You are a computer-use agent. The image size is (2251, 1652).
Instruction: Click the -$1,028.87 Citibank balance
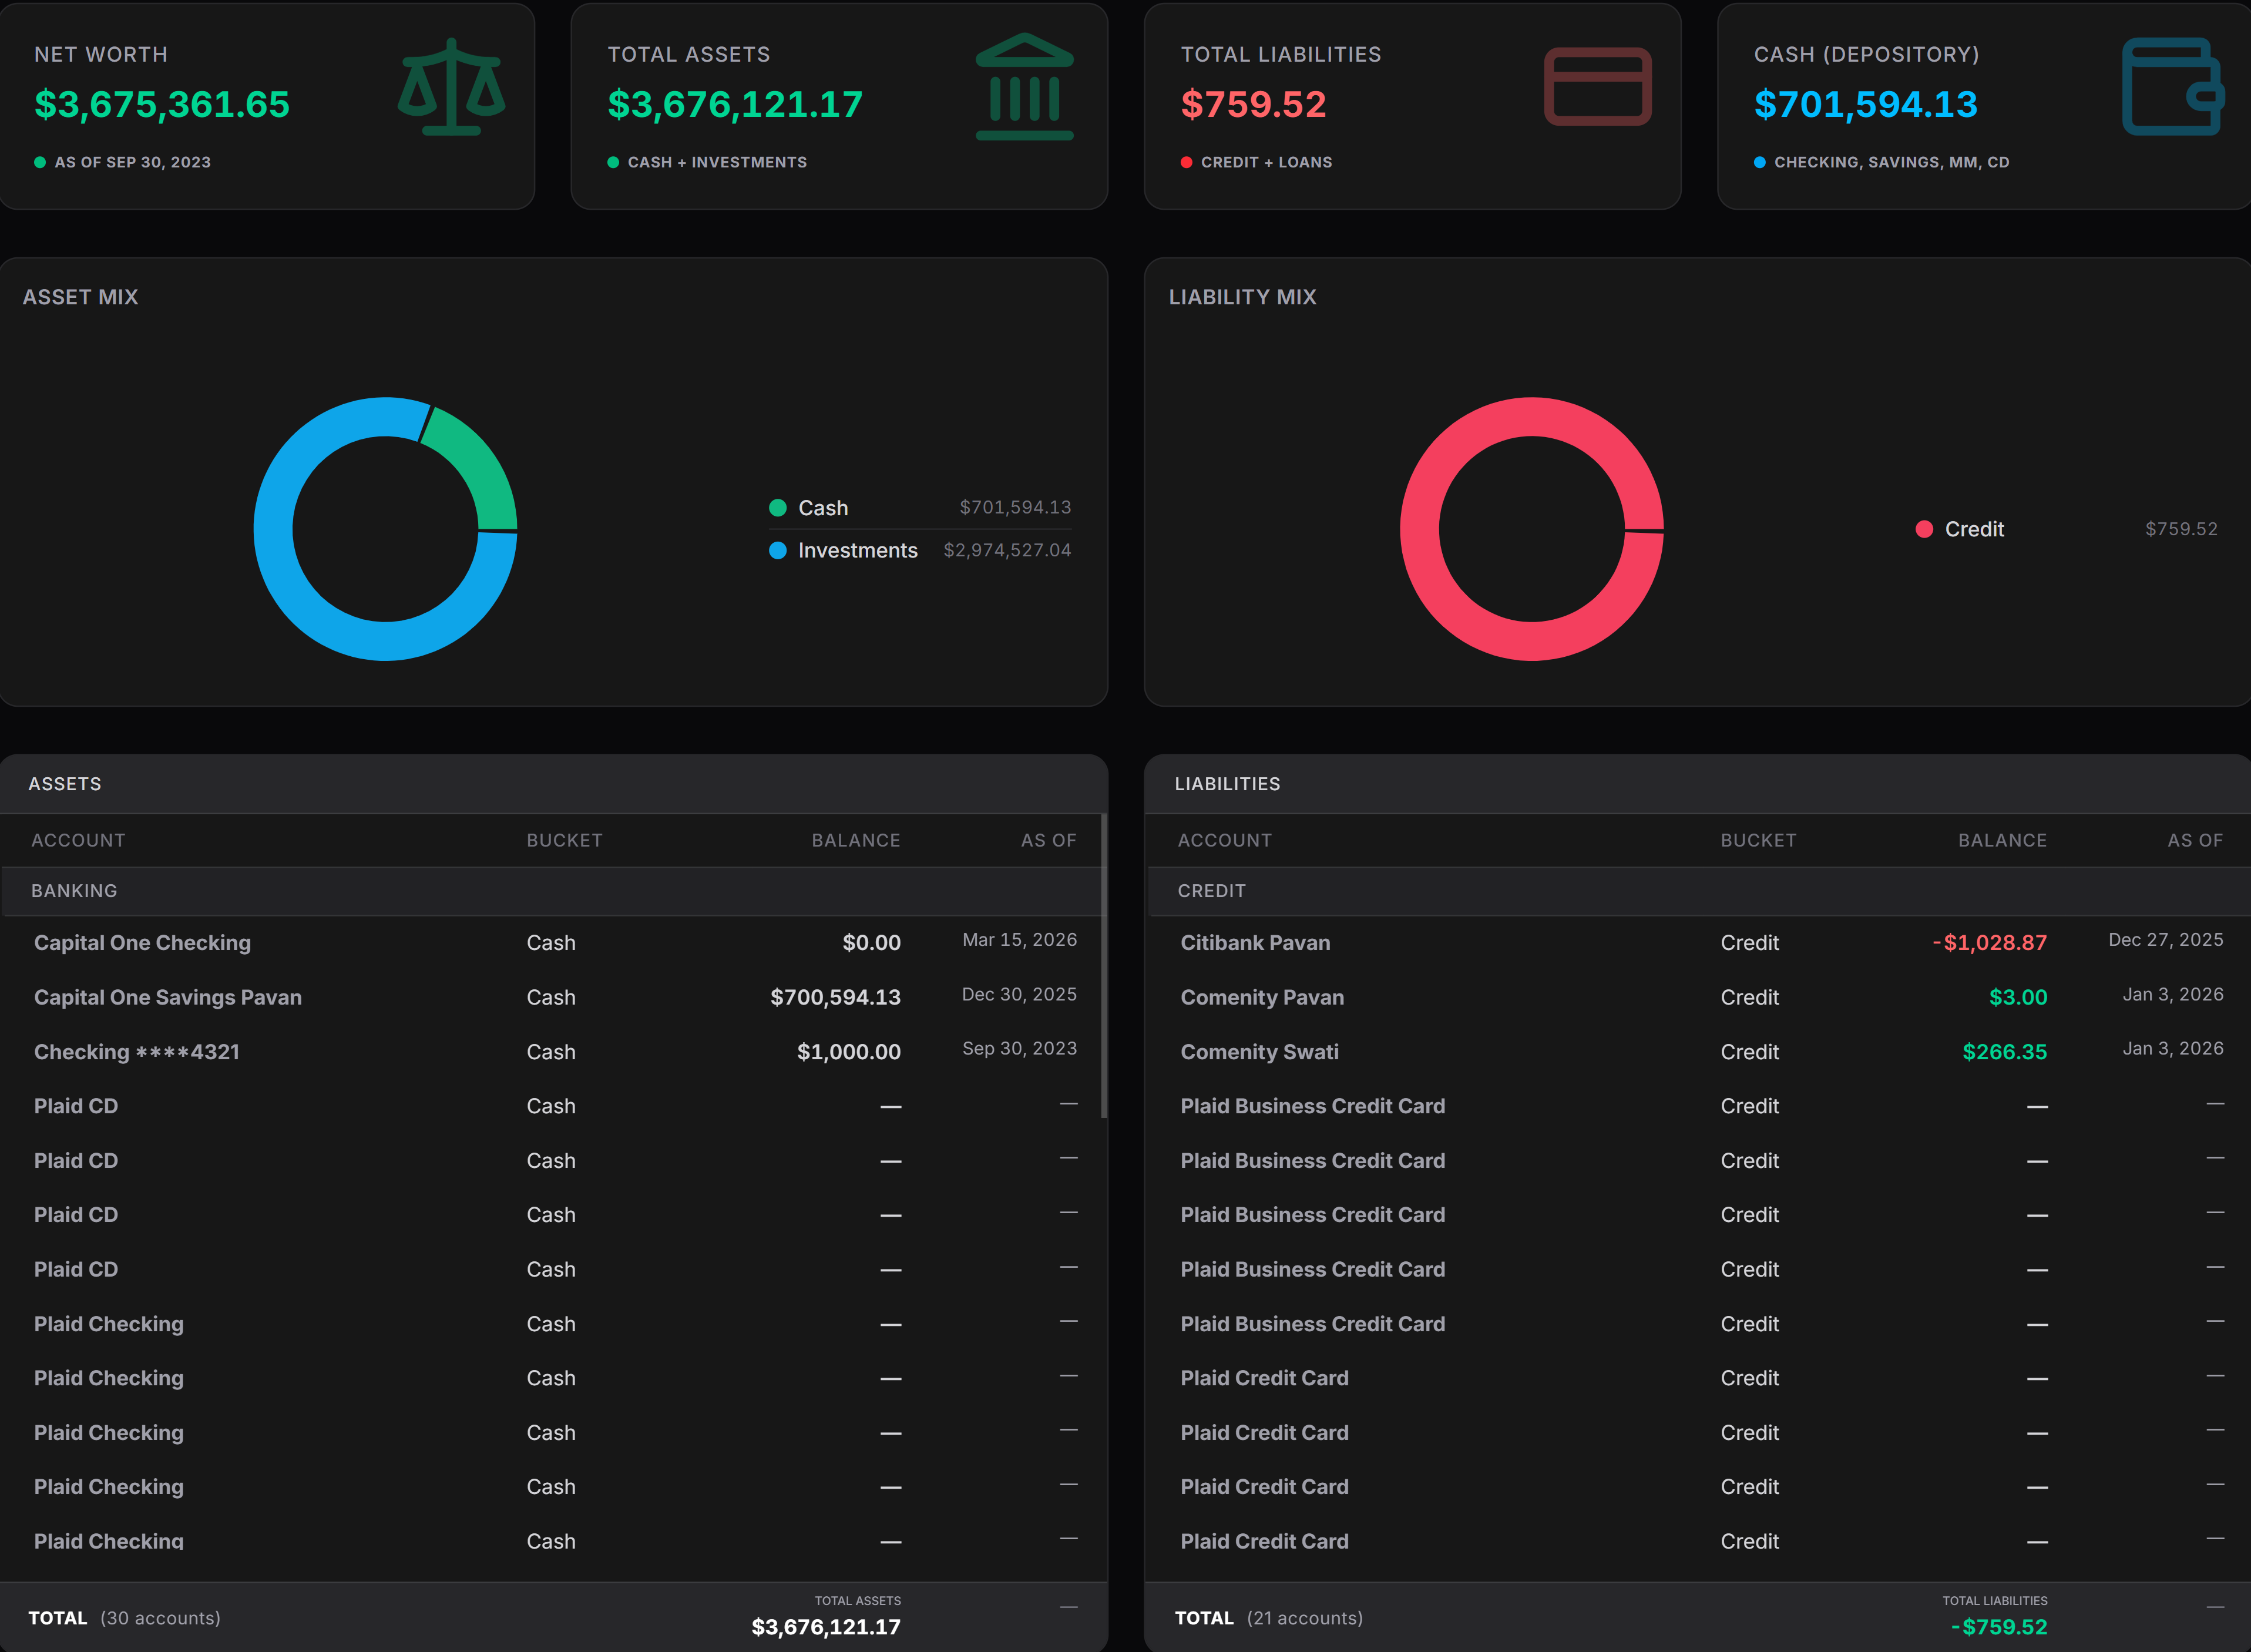(x=1989, y=942)
